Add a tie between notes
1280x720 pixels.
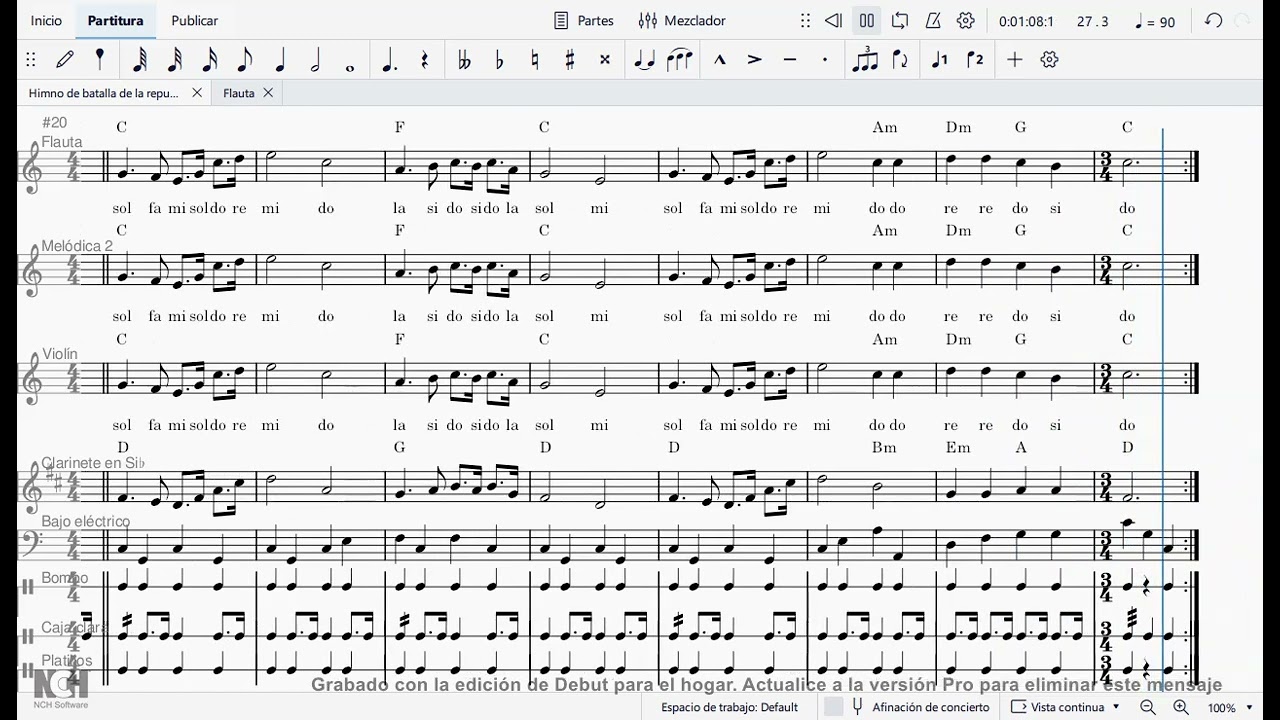644,60
